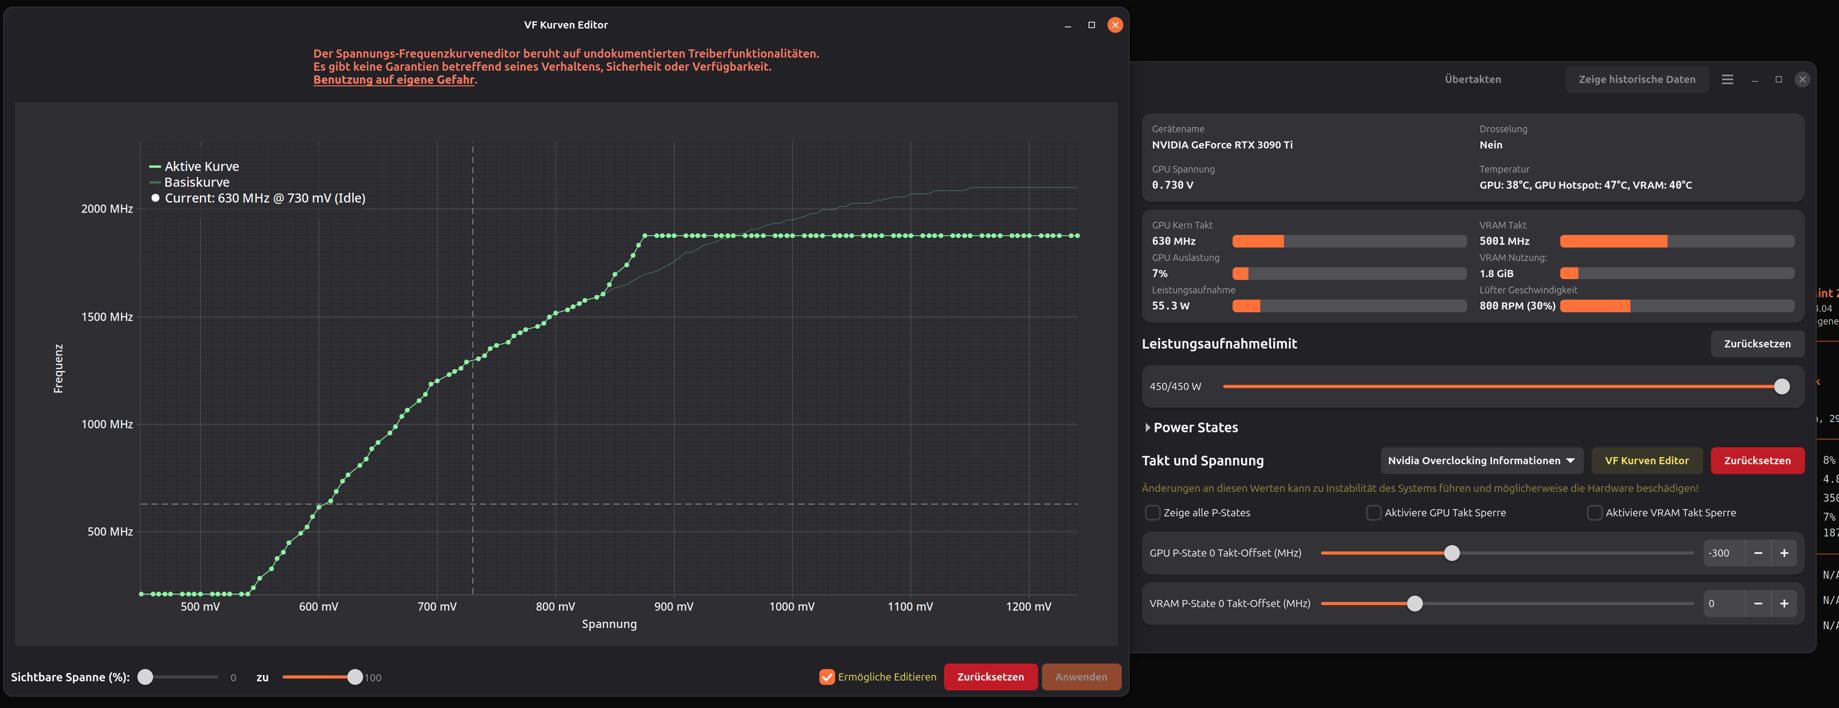Increase VRAM P-State 0 Takt-Offset with plus
Screen dimensions: 1839x708
[1784, 603]
